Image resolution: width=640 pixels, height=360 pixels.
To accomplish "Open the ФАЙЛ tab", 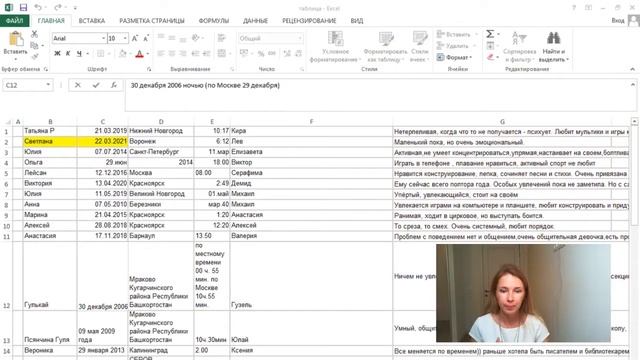I will (14, 20).
